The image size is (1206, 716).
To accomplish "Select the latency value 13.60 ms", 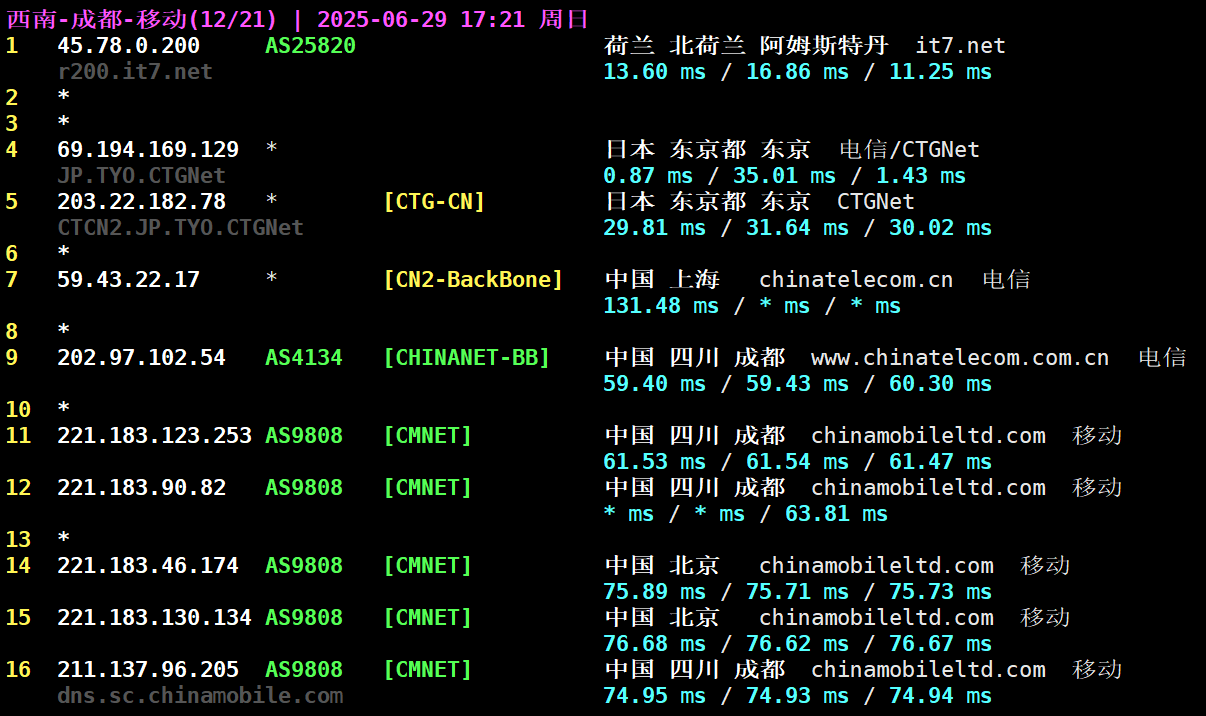I will pyautogui.click(x=655, y=72).
